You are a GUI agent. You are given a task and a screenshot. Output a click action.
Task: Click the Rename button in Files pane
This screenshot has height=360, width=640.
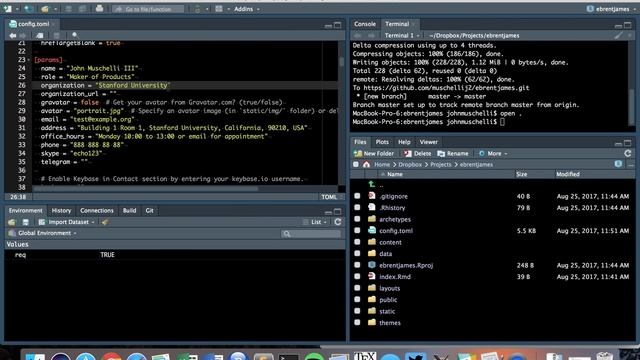(453, 153)
